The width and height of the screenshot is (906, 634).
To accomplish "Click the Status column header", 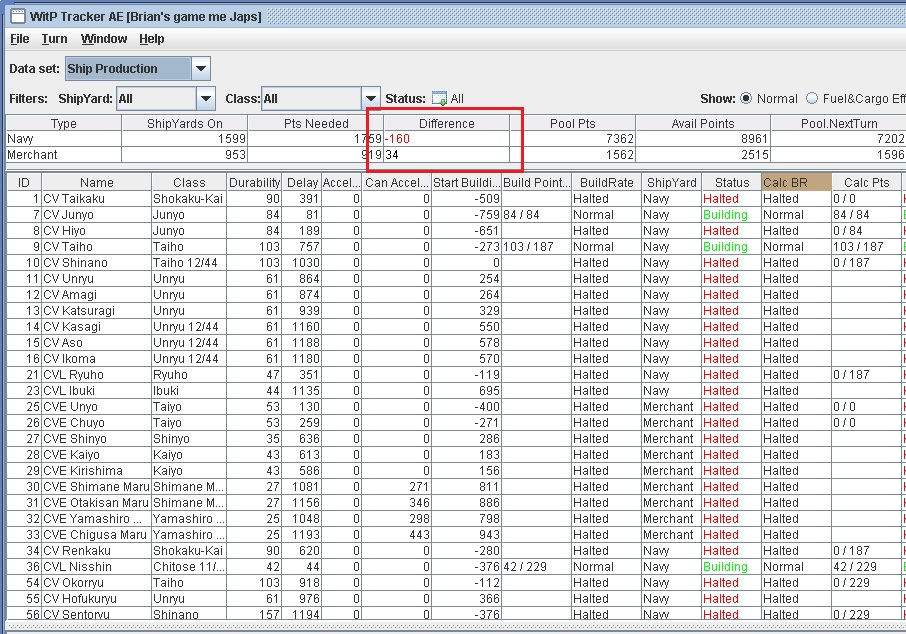I will point(732,183).
